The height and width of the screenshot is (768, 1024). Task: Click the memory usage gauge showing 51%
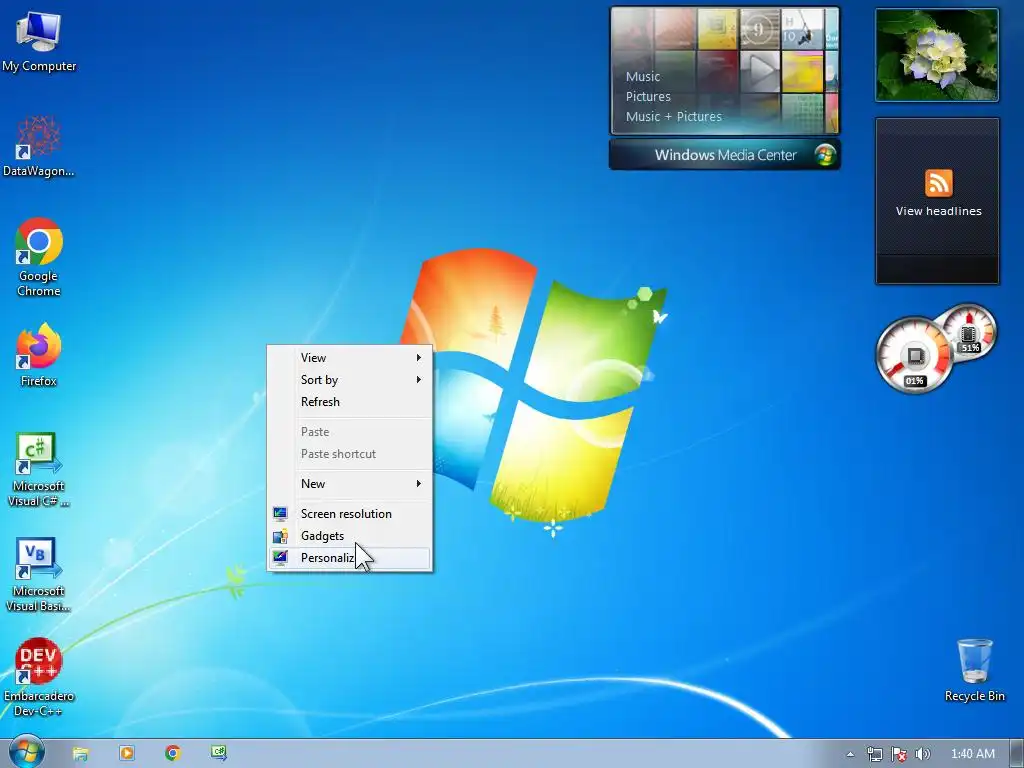(970, 332)
